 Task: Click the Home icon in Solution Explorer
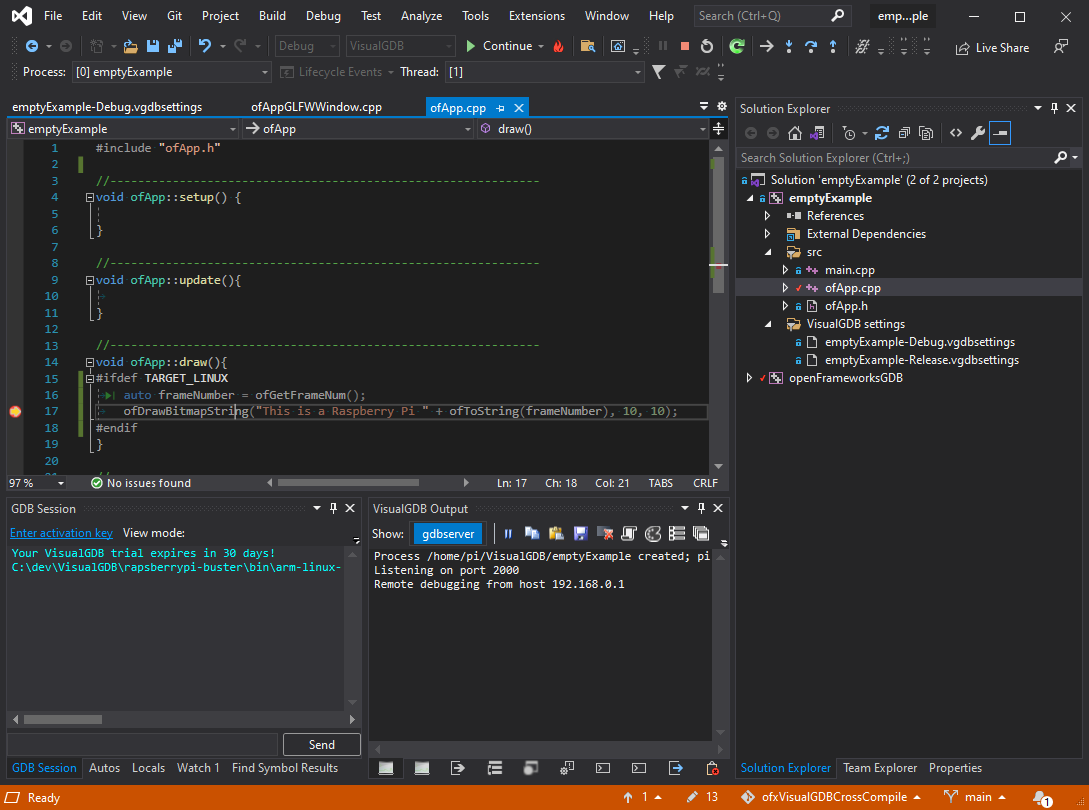[x=795, y=133]
